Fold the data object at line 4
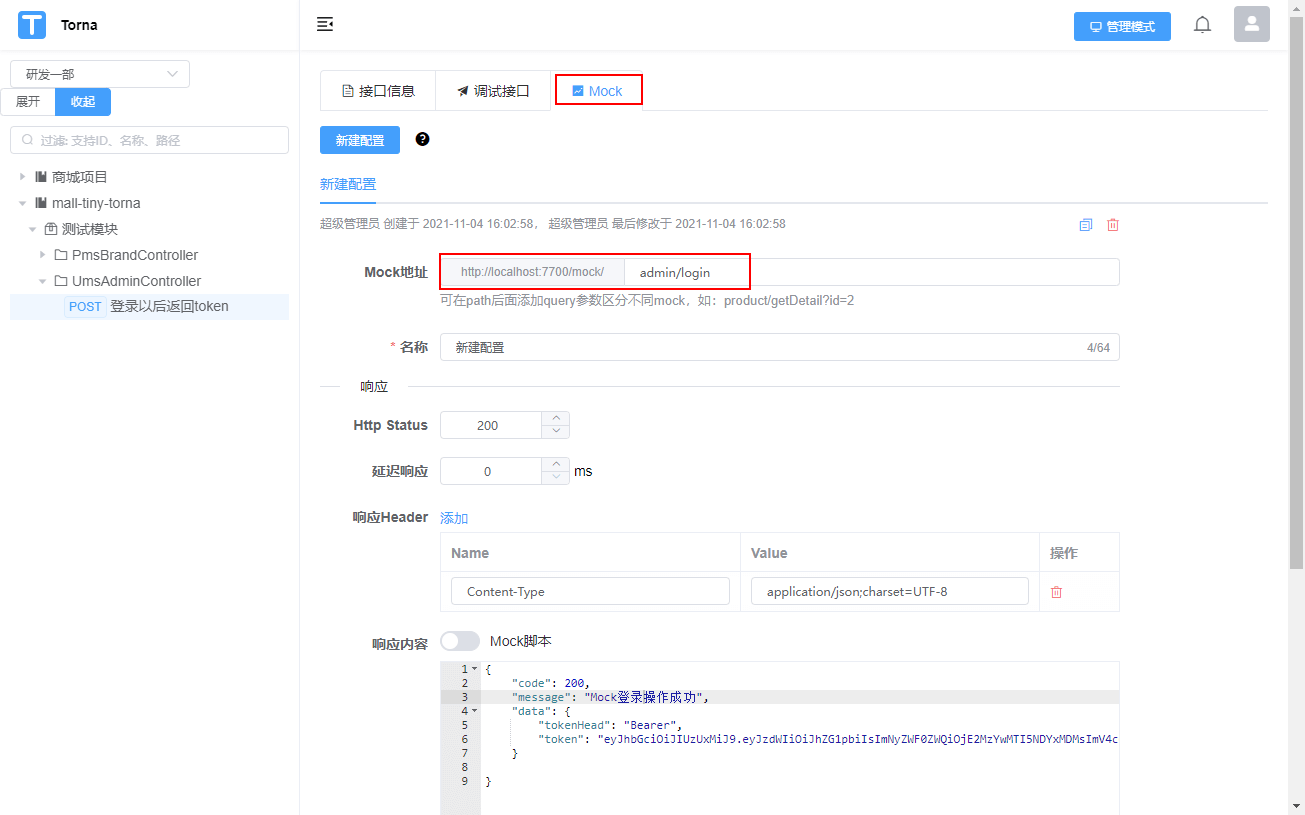Image resolution: width=1305 pixels, height=815 pixels. [x=474, y=711]
